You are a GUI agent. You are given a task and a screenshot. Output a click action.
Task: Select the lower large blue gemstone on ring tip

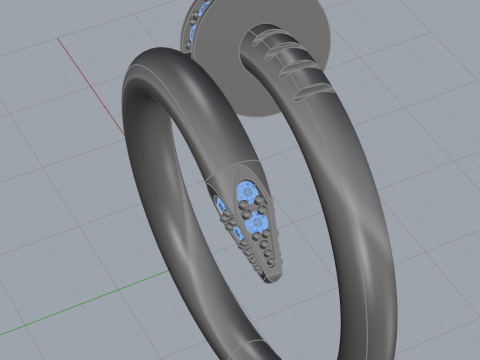point(256,223)
